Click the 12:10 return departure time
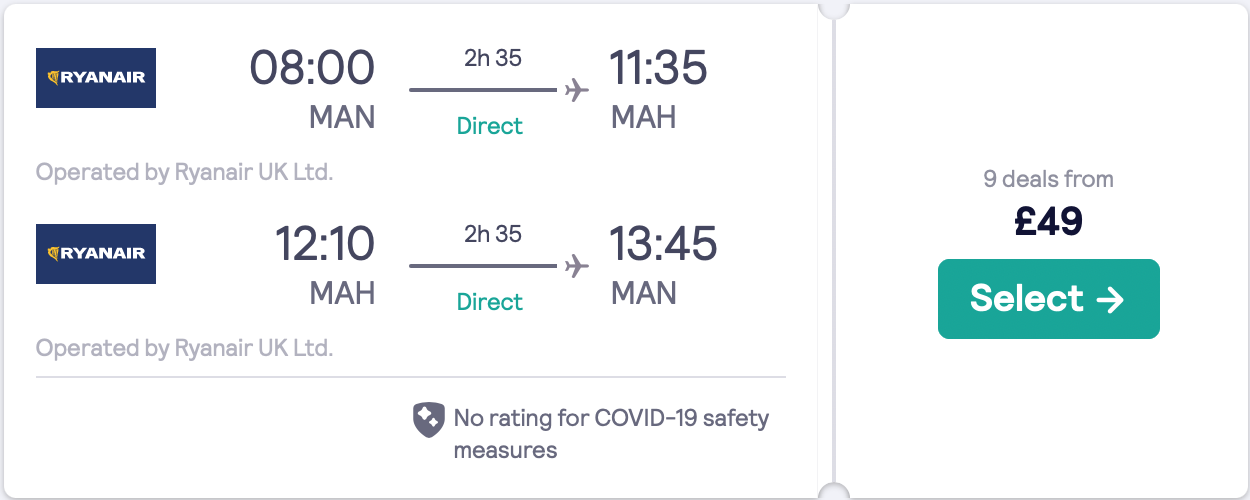1250x500 pixels. click(325, 244)
